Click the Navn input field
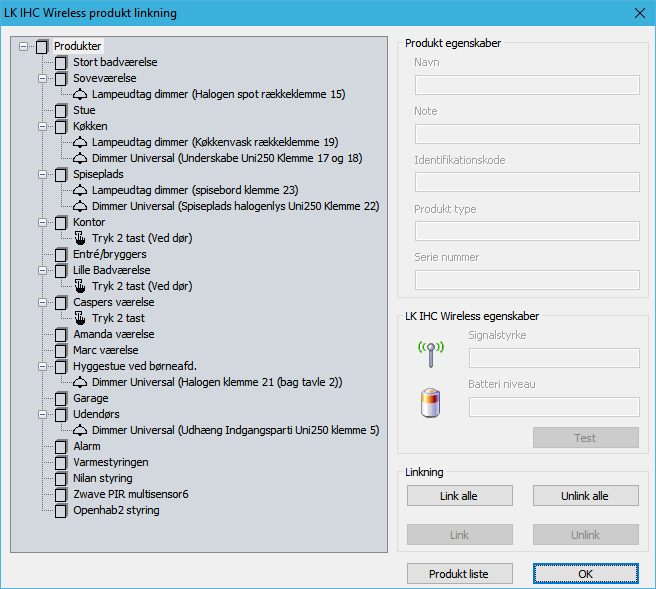Viewport: 656px width, 589px height. pos(527,85)
